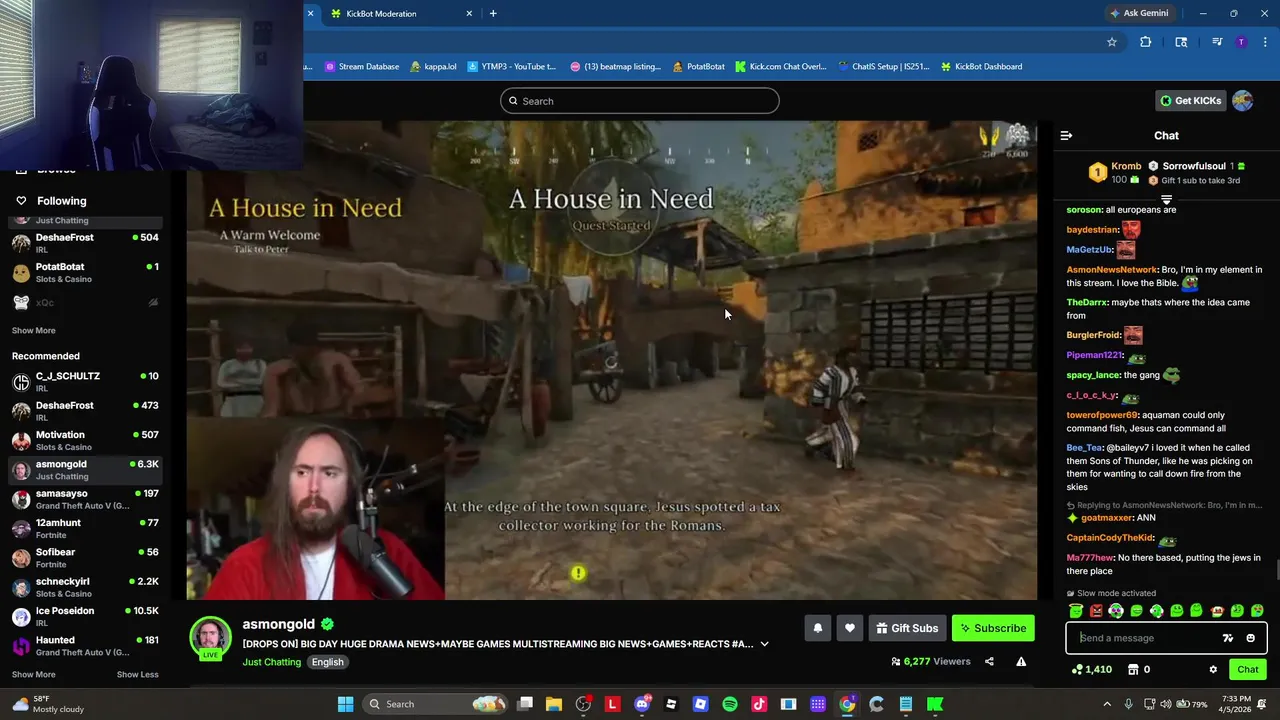Insert the angry red emote quick pick
This screenshot has width=1280, height=720.
point(1096,611)
